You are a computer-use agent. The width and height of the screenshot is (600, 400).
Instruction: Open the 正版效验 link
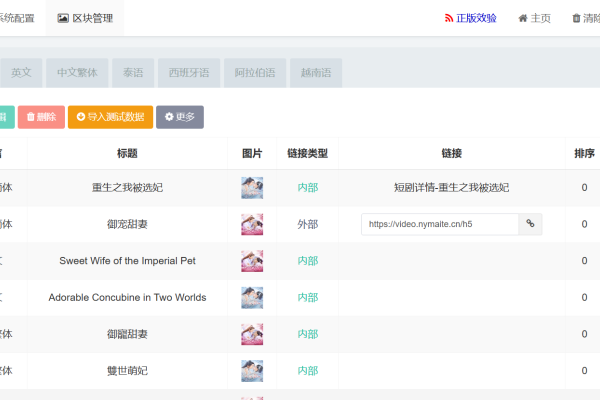click(470, 18)
